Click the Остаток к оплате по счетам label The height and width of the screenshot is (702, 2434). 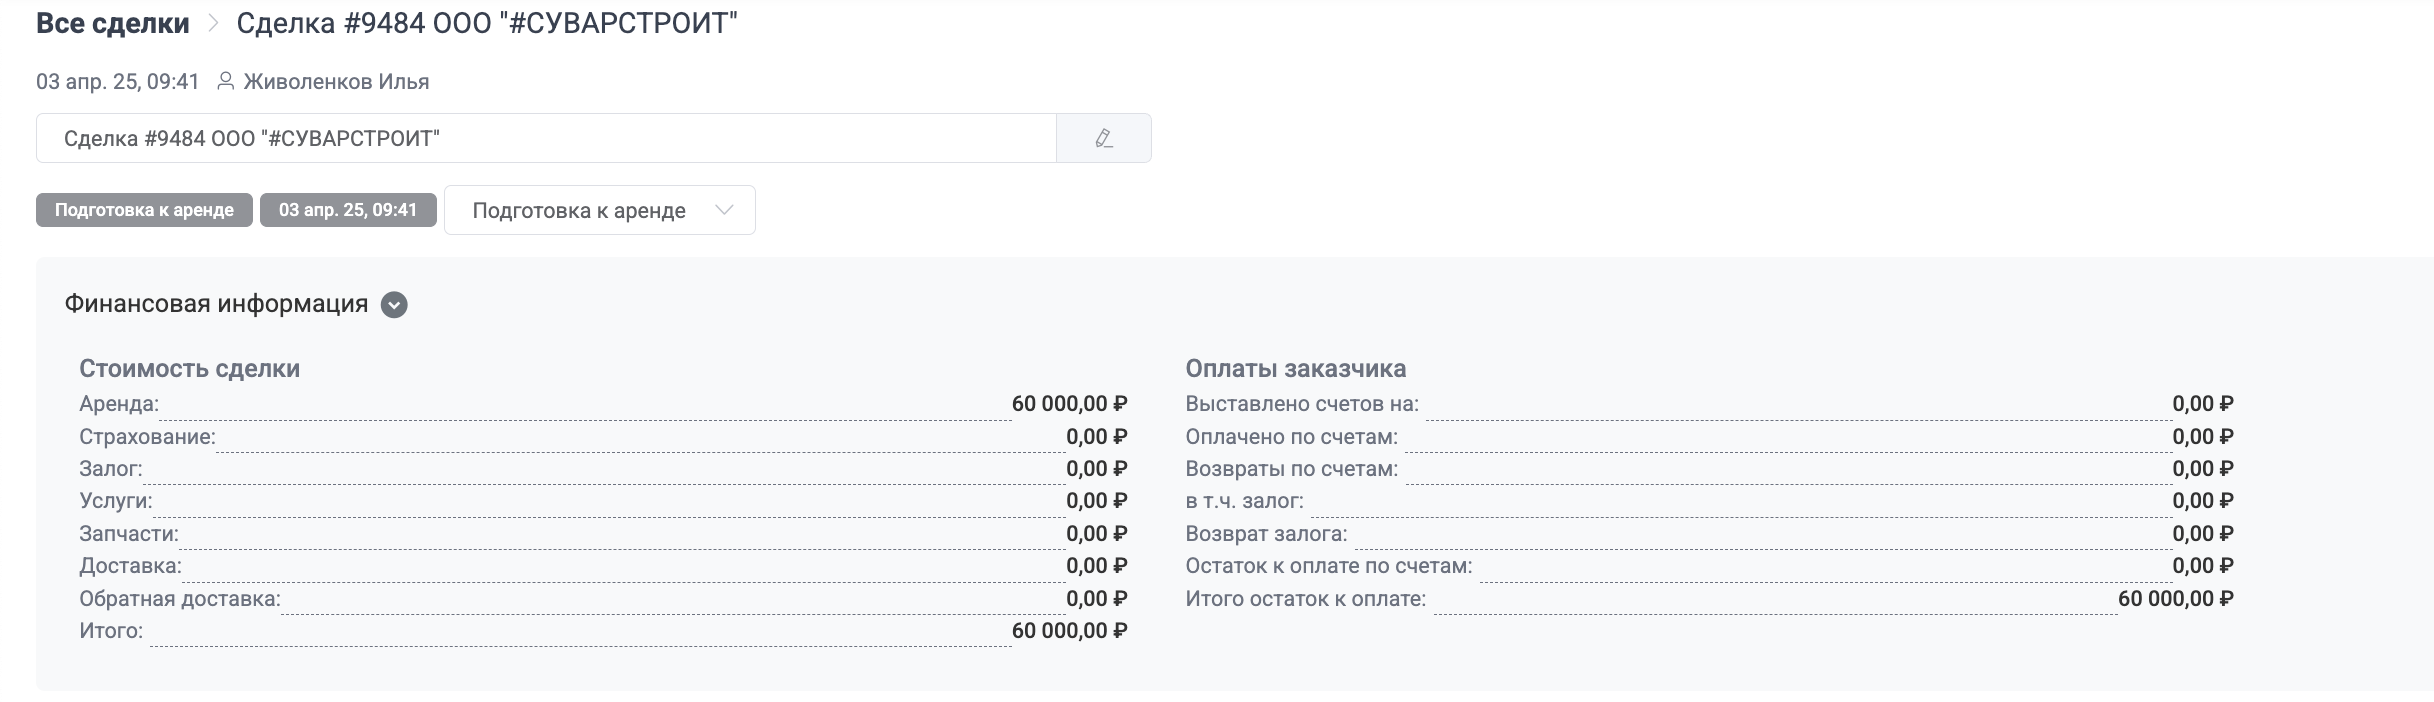pos(1329,566)
